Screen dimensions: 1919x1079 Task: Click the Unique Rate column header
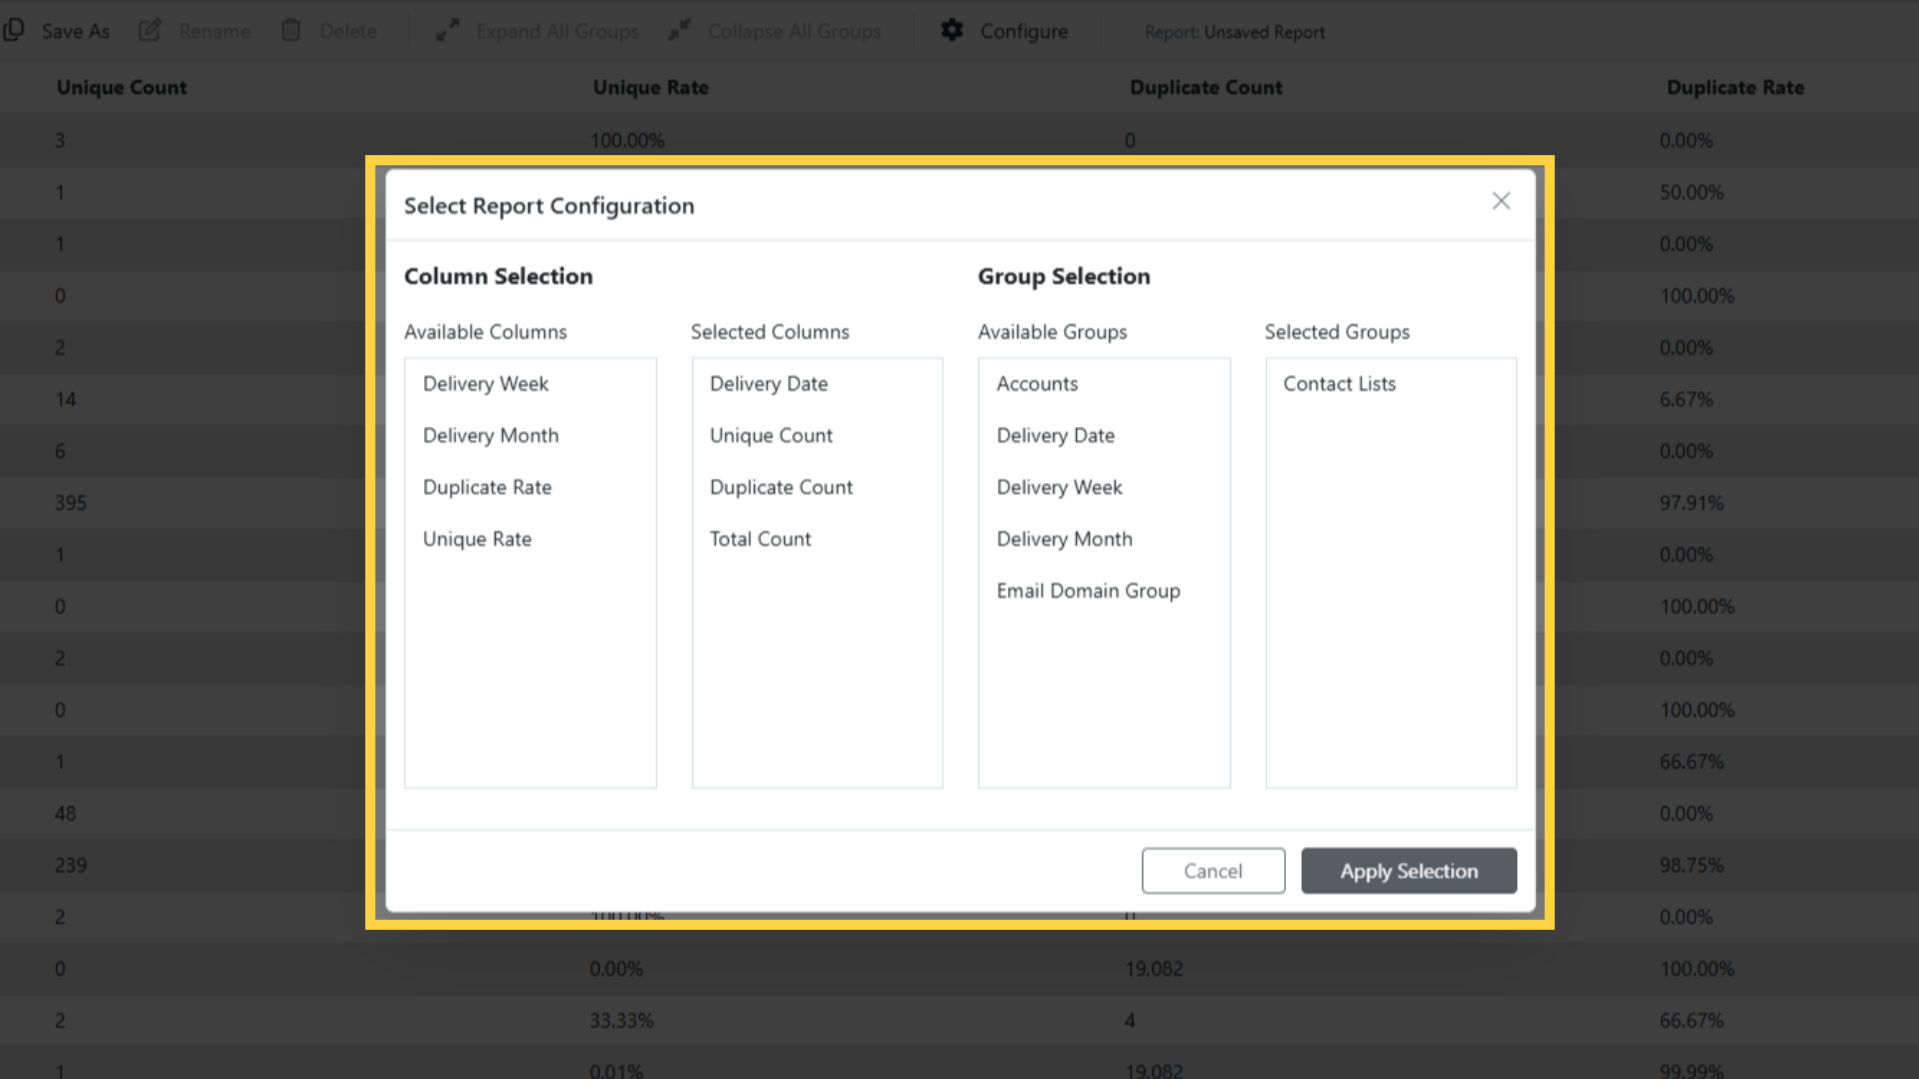coord(651,87)
